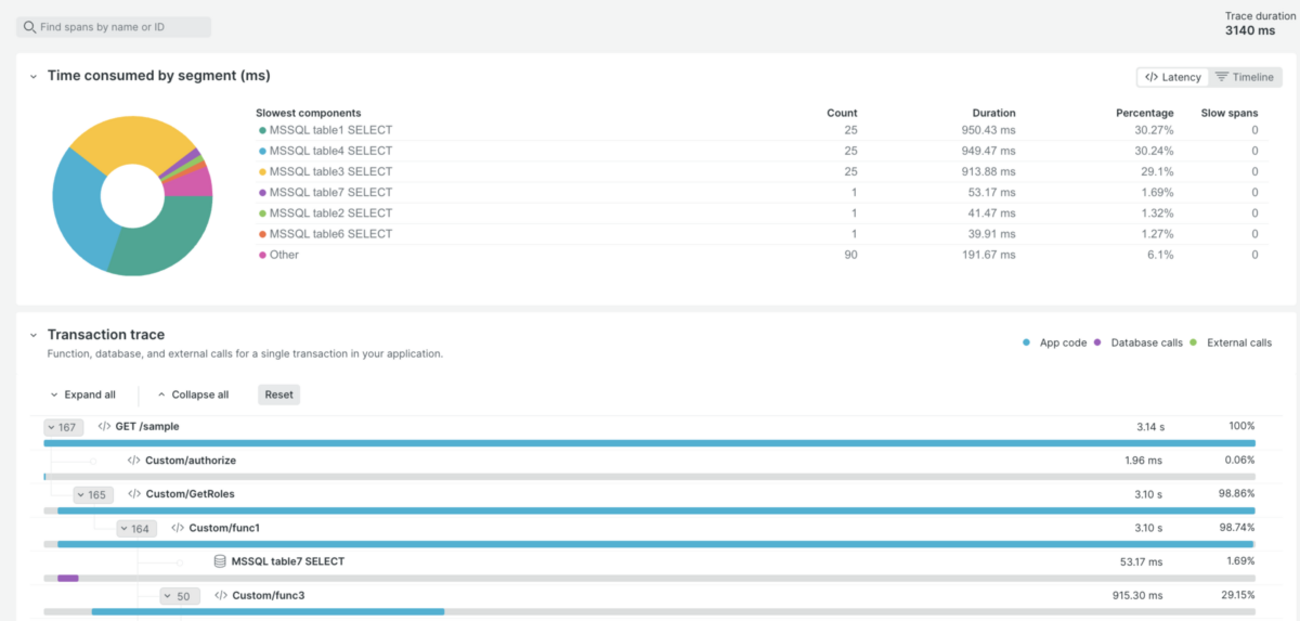The image size is (1300, 621).
Task: Collapse the Custom/GetRoles node with 165 spans
Action: [x=93, y=494]
